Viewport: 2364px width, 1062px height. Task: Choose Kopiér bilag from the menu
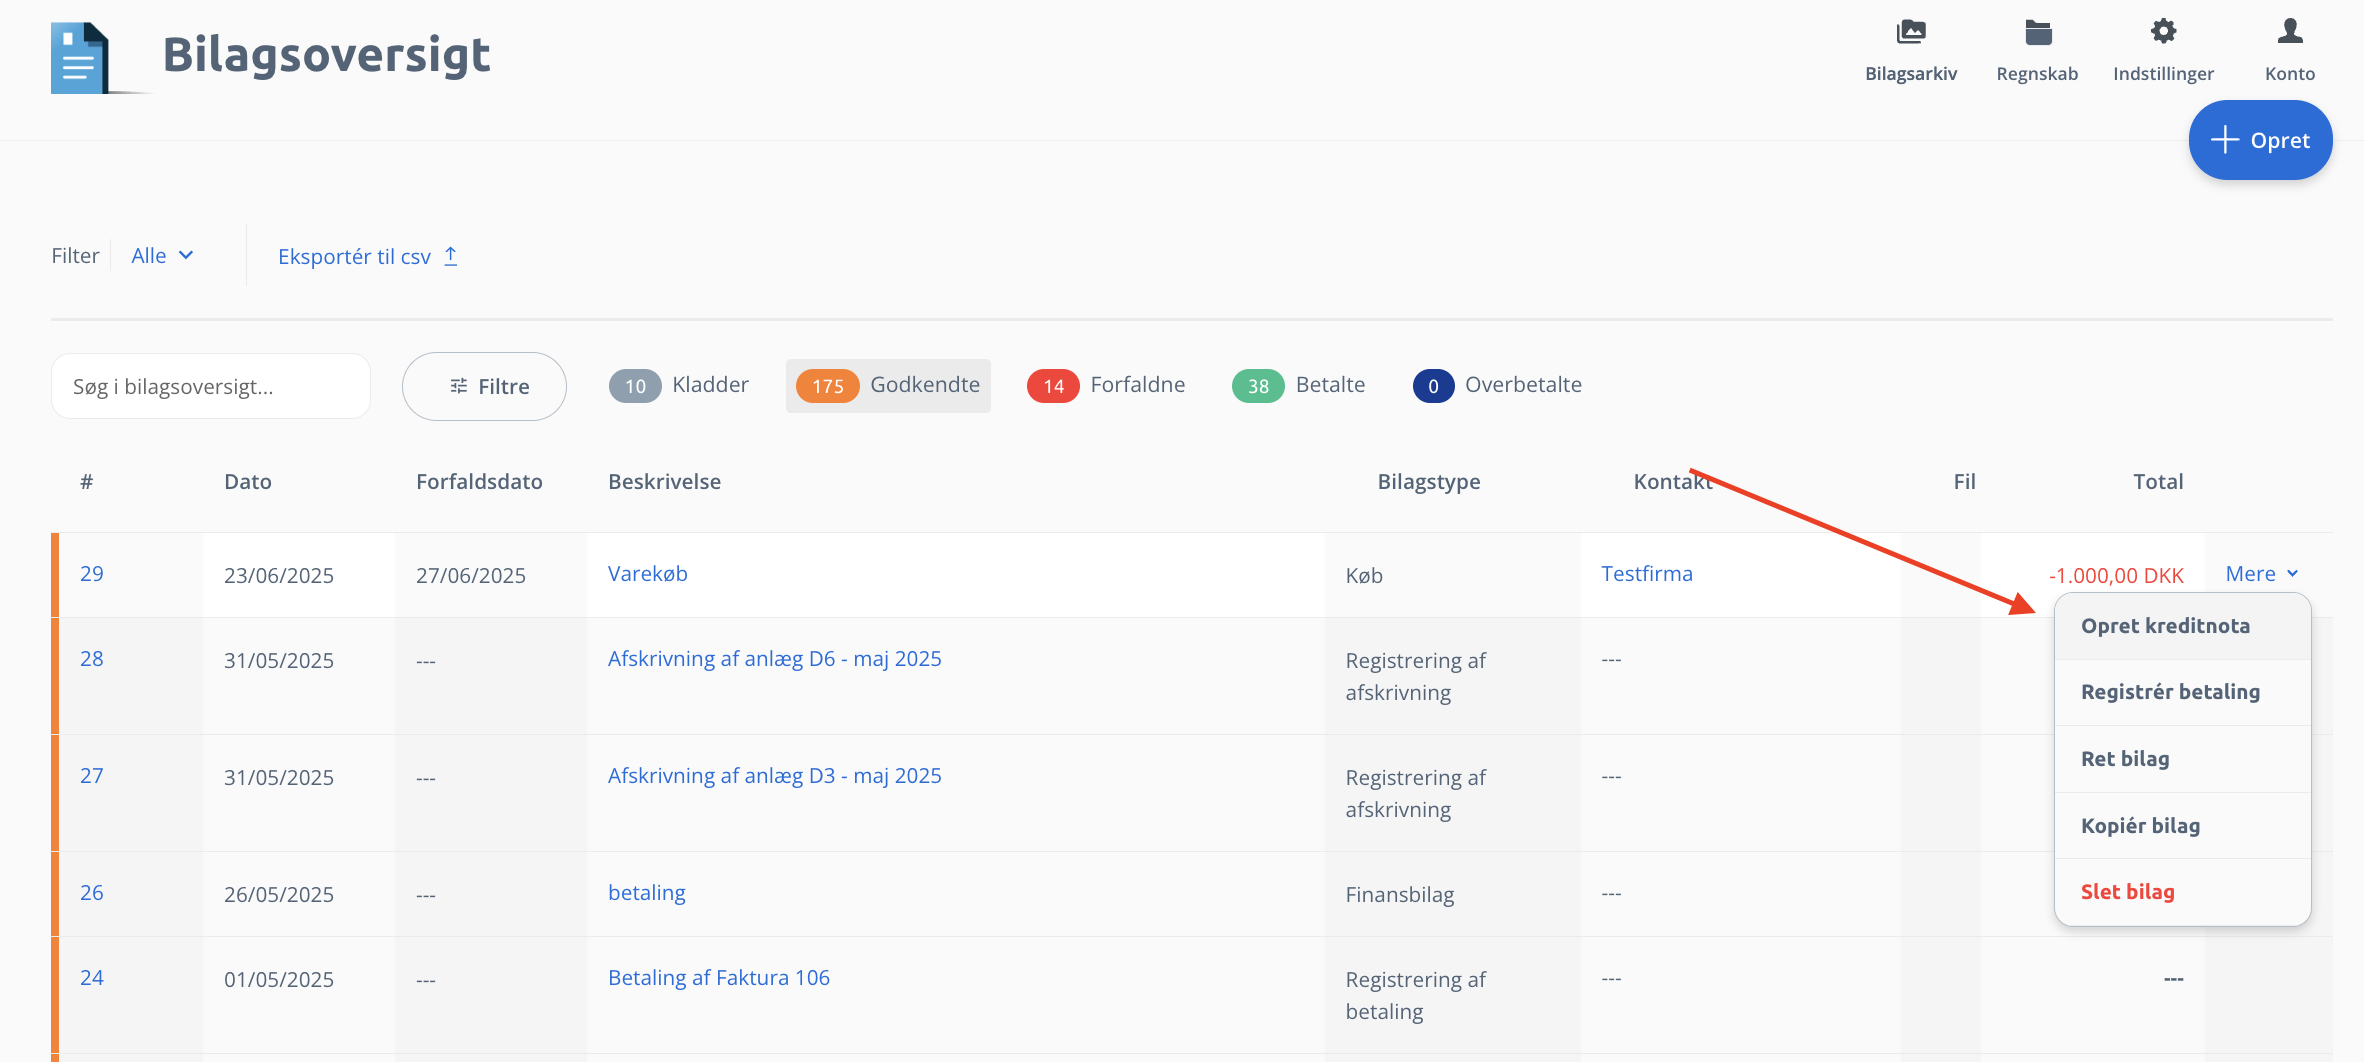click(2182, 826)
